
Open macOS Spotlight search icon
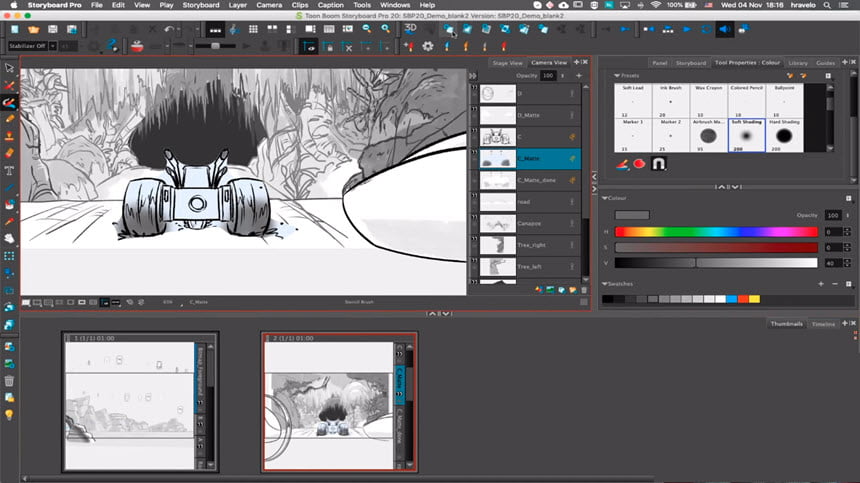click(x=827, y=5)
